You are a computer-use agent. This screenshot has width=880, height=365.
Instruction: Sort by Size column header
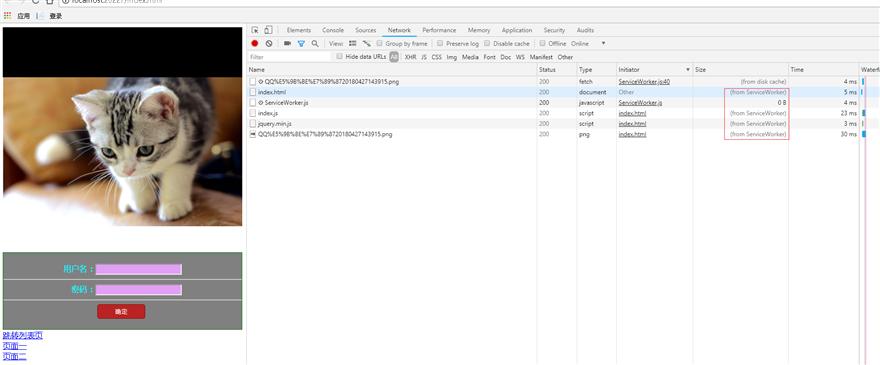tap(740, 70)
